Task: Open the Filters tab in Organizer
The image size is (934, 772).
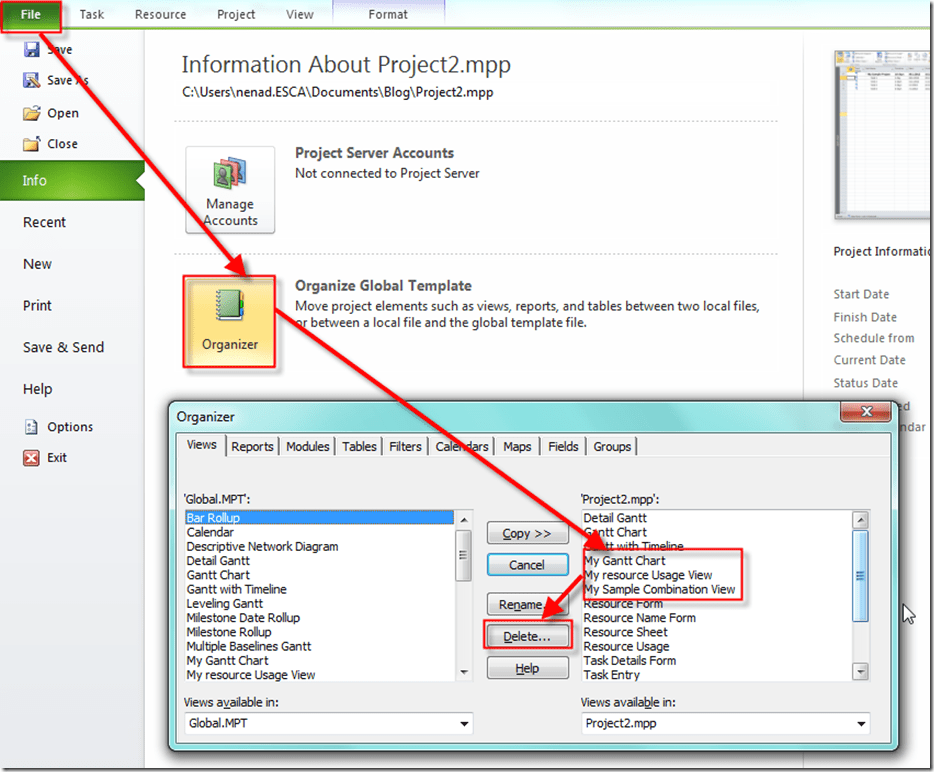Action: (405, 447)
